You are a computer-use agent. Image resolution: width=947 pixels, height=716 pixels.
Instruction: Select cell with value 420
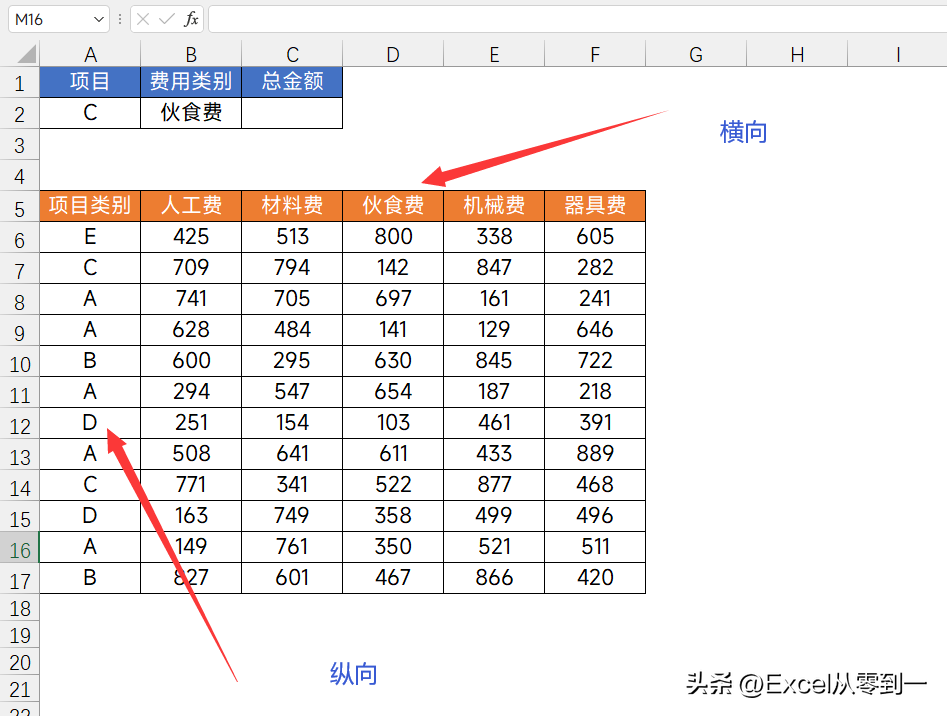pos(595,578)
